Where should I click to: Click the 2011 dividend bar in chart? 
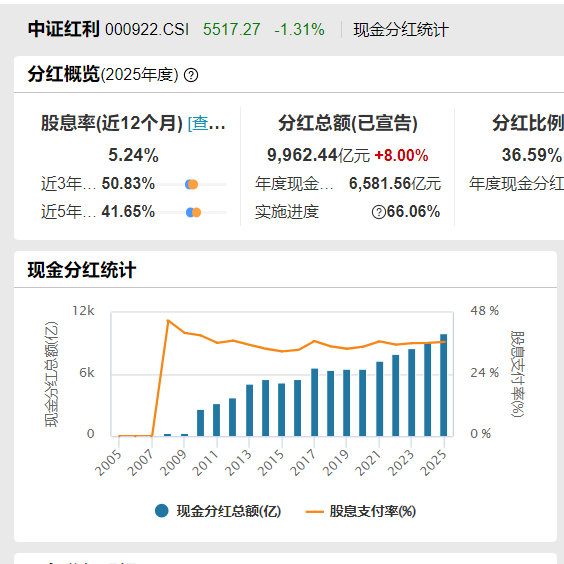tap(217, 420)
